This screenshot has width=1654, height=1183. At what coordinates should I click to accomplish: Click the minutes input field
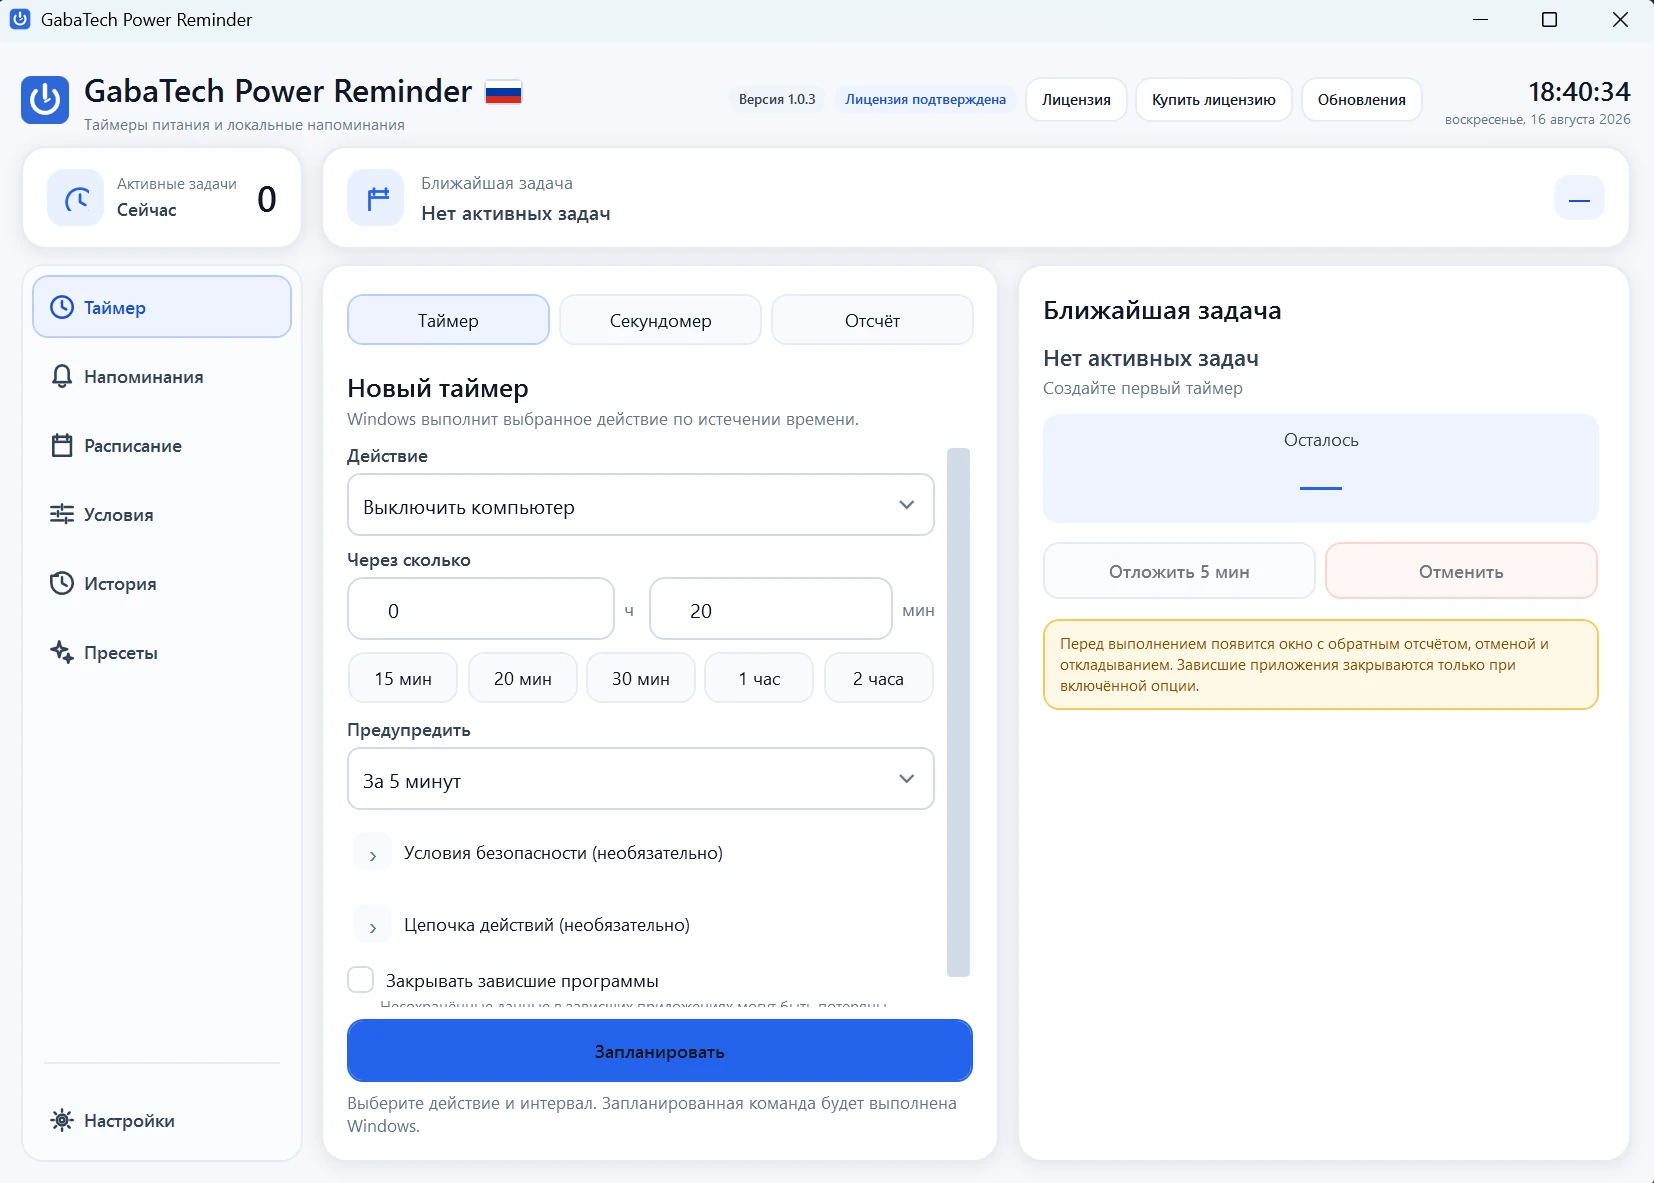coord(771,609)
